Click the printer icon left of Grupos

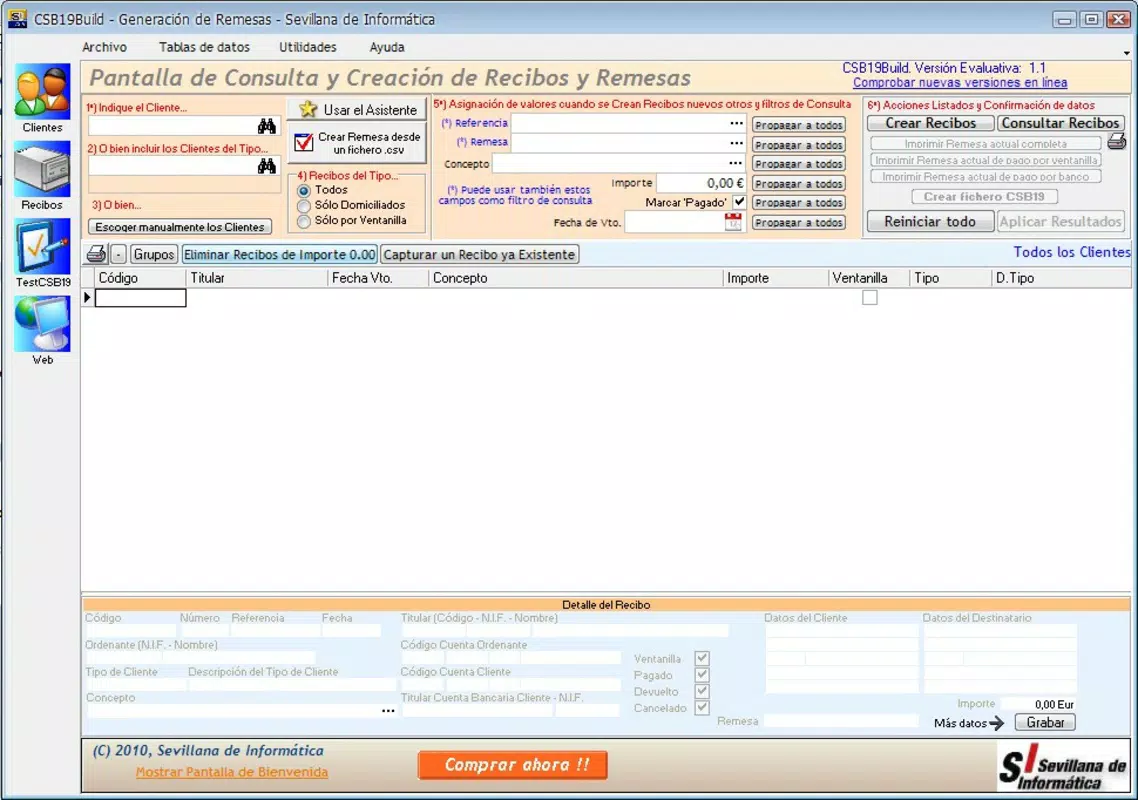click(x=96, y=254)
